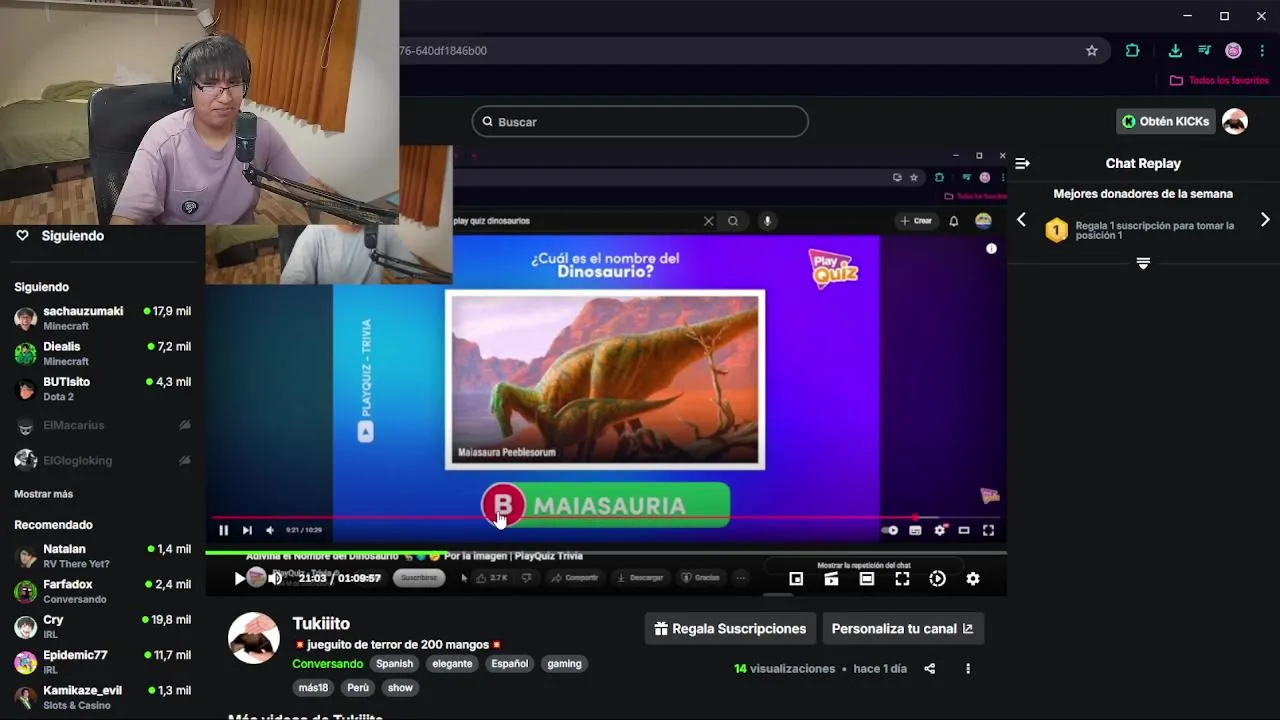Open browser downloads icon
1280x720 pixels.
click(x=1175, y=50)
